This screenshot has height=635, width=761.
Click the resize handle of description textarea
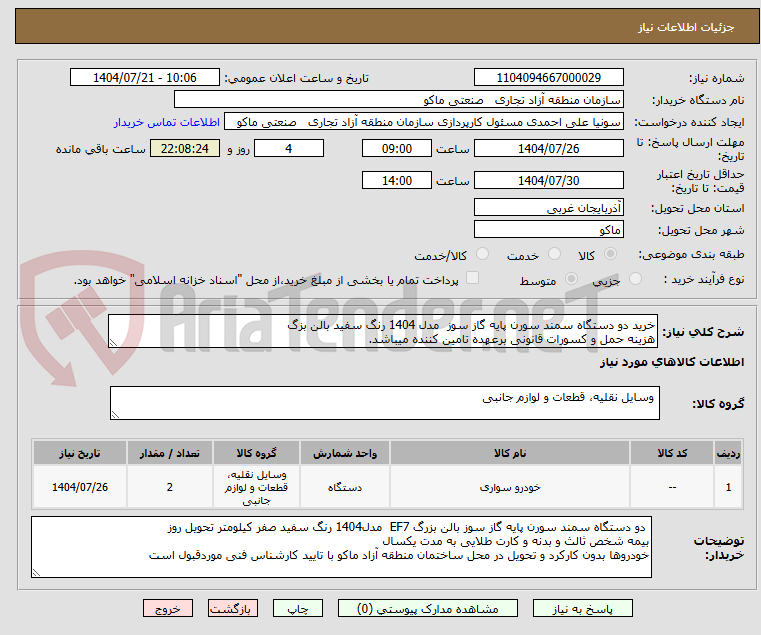(x=113, y=343)
